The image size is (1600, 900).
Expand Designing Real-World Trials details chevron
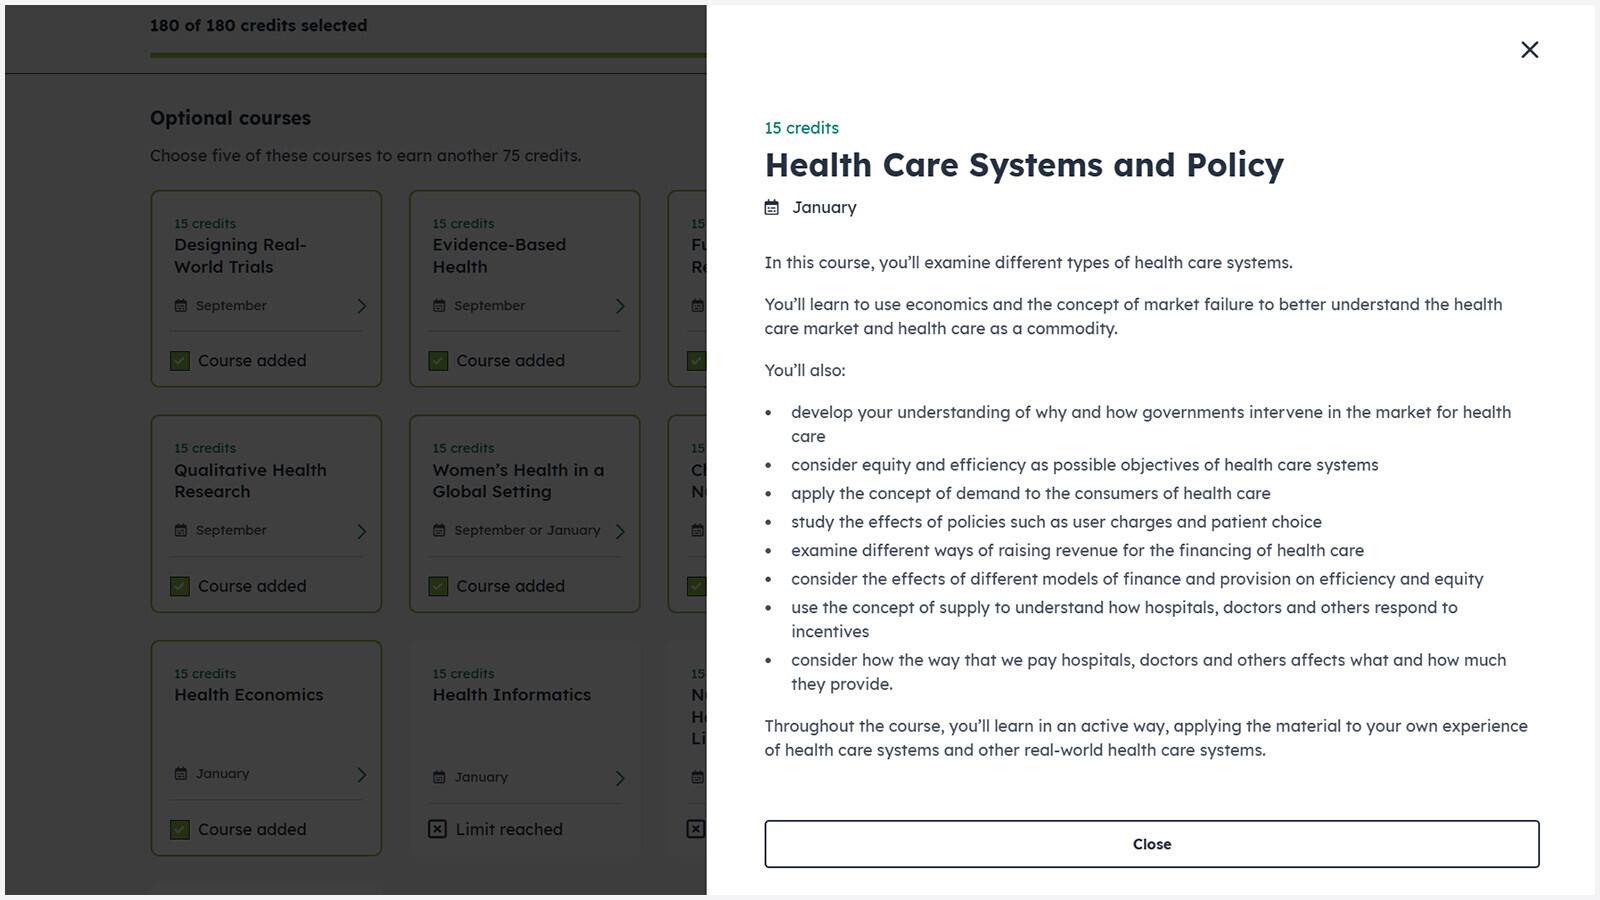pos(362,306)
